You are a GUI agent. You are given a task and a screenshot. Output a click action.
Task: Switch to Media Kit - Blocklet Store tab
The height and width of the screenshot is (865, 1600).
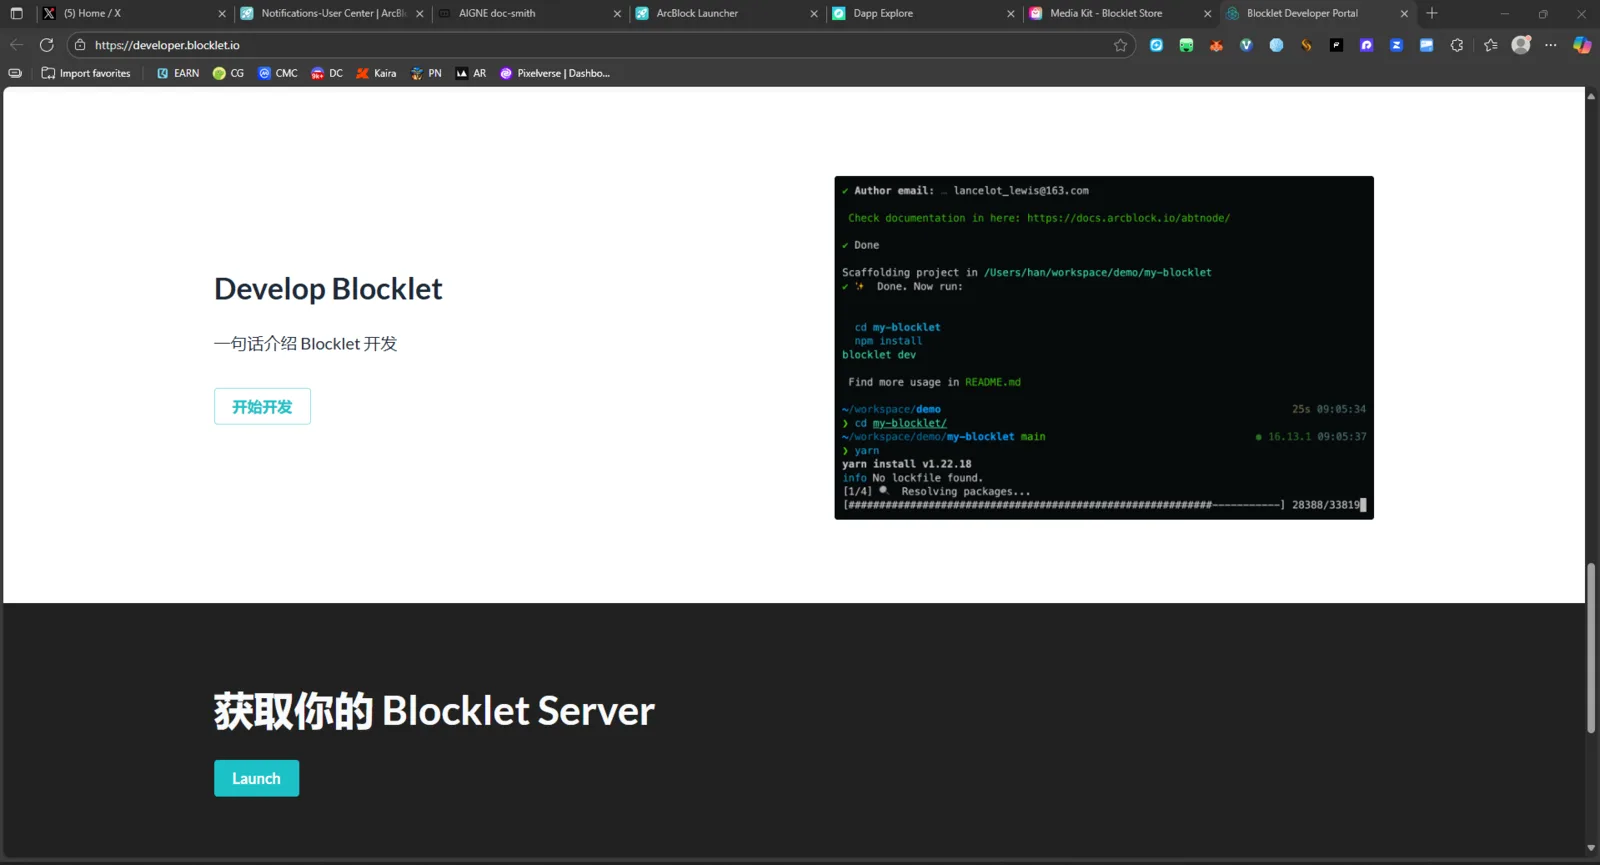(1119, 13)
